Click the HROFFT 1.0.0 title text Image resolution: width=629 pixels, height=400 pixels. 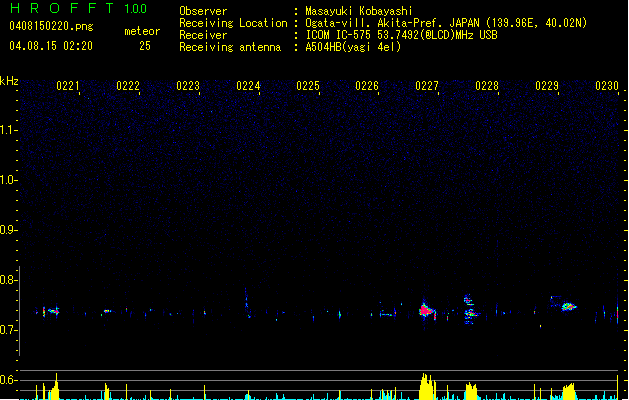pyautogui.click(x=79, y=8)
